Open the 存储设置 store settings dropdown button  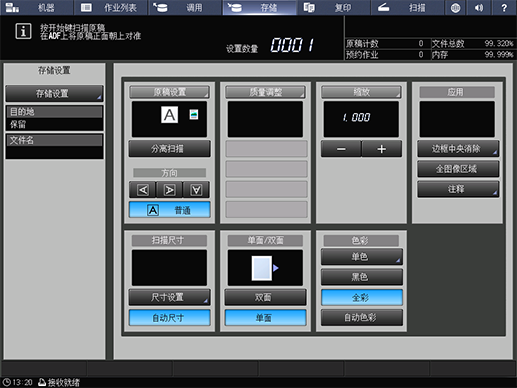54,94
